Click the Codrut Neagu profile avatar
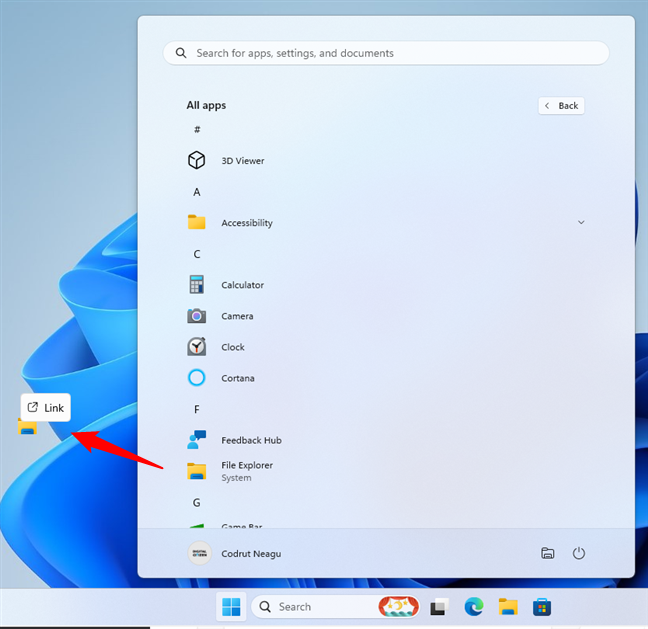Screen dimensions: 648x629 point(200,553)
